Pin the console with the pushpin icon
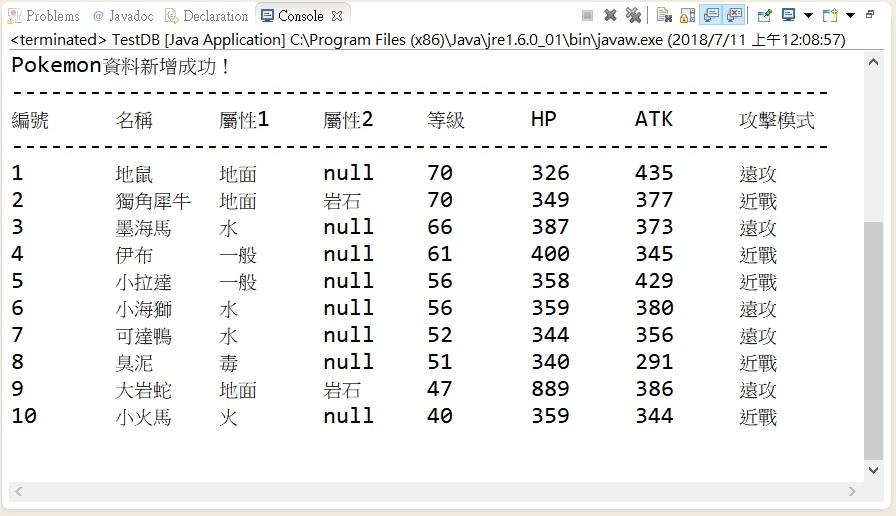The image size is (896, 516). tap(765, 15)
